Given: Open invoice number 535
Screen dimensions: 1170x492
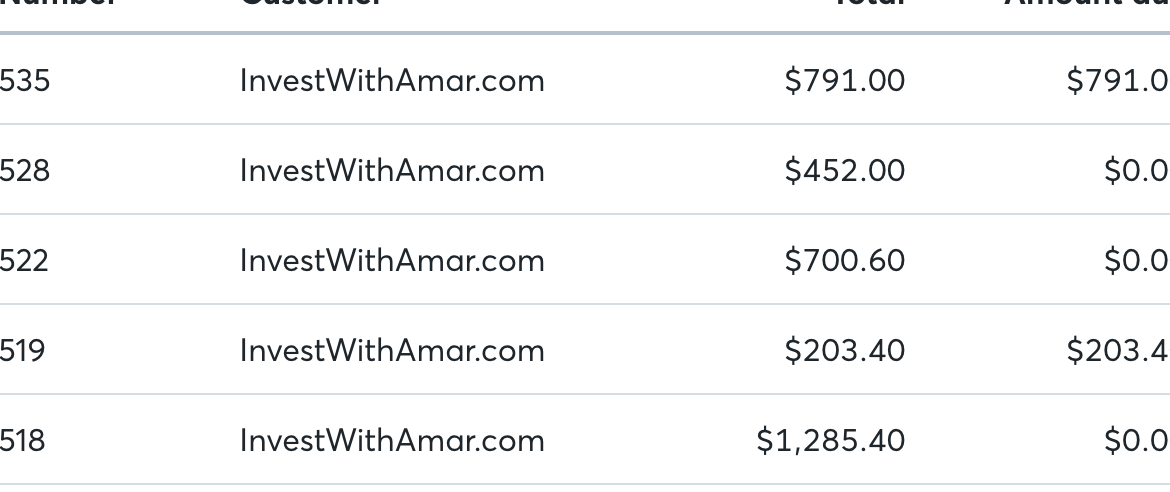Looking at the screenshot, I should click(x=25, y=80).
